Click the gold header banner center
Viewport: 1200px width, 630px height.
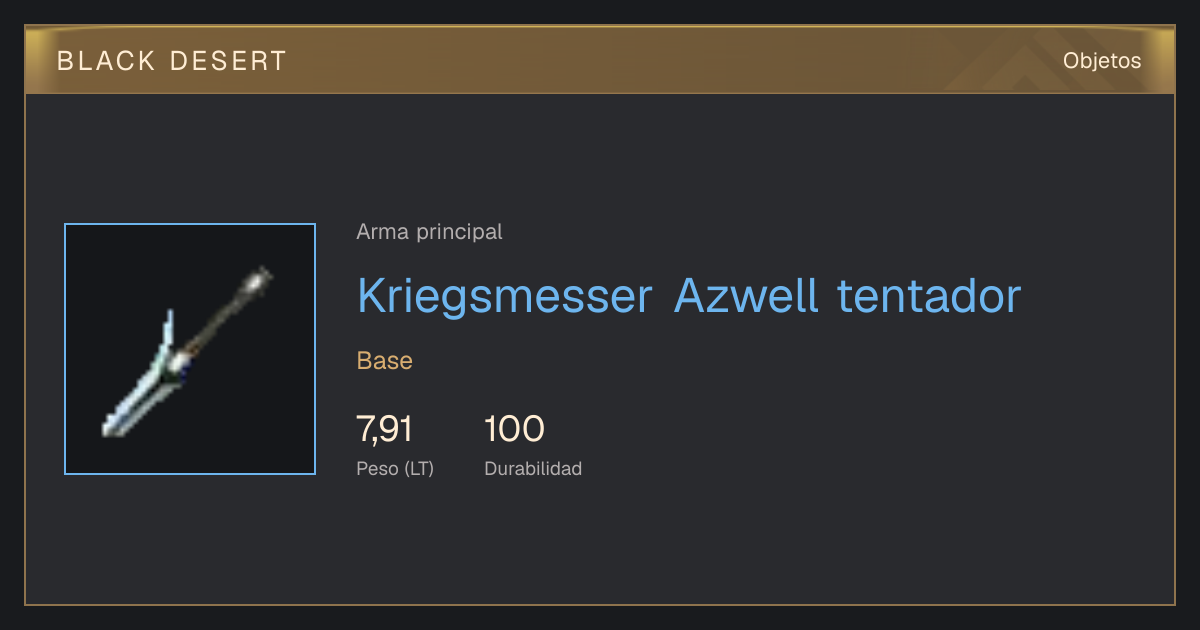[x=600, y=60]
